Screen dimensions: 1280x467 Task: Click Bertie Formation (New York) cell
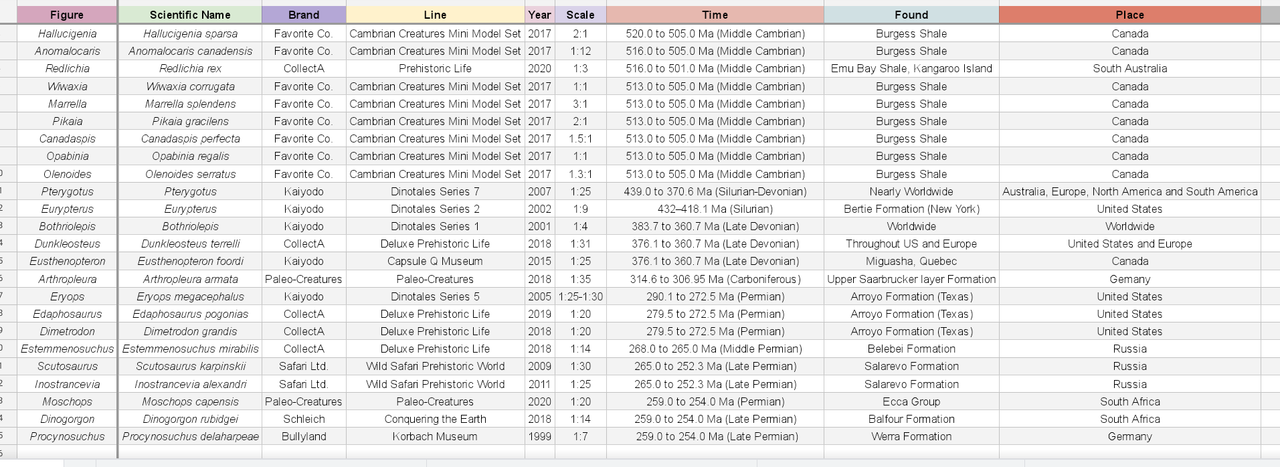tap(911, 209)
